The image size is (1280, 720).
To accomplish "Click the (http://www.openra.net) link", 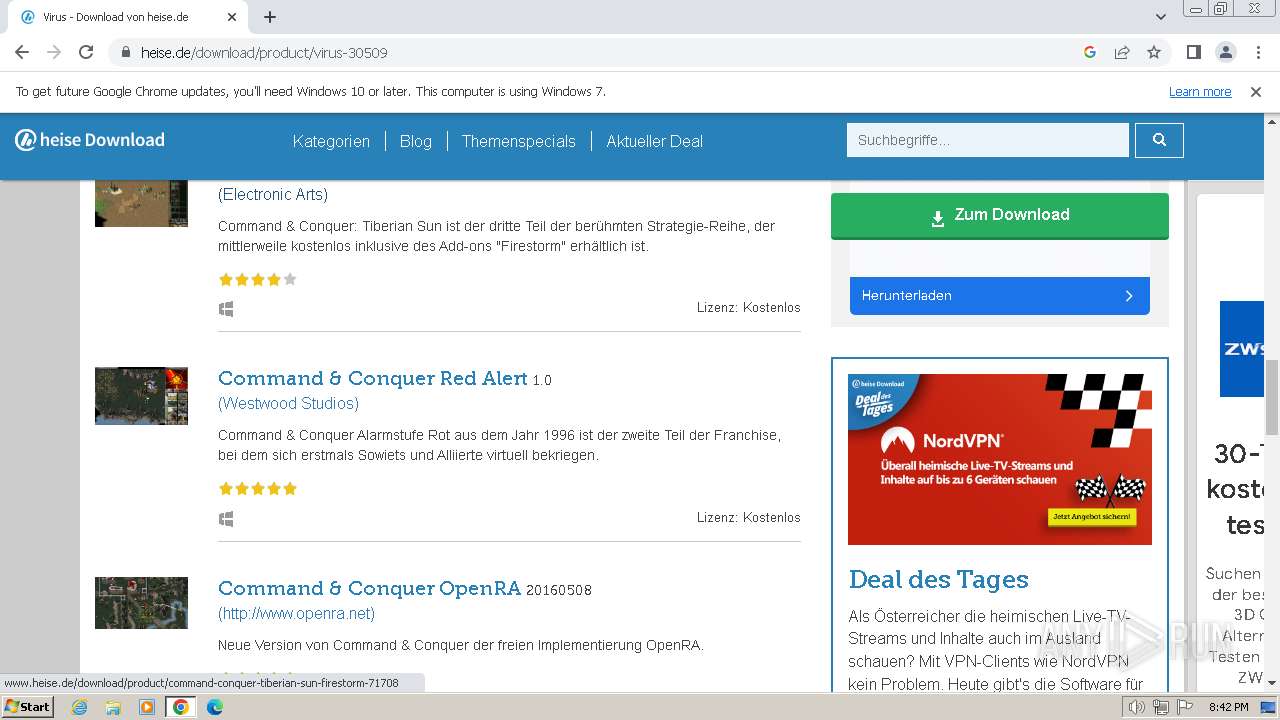I will [x=297, y=613].
